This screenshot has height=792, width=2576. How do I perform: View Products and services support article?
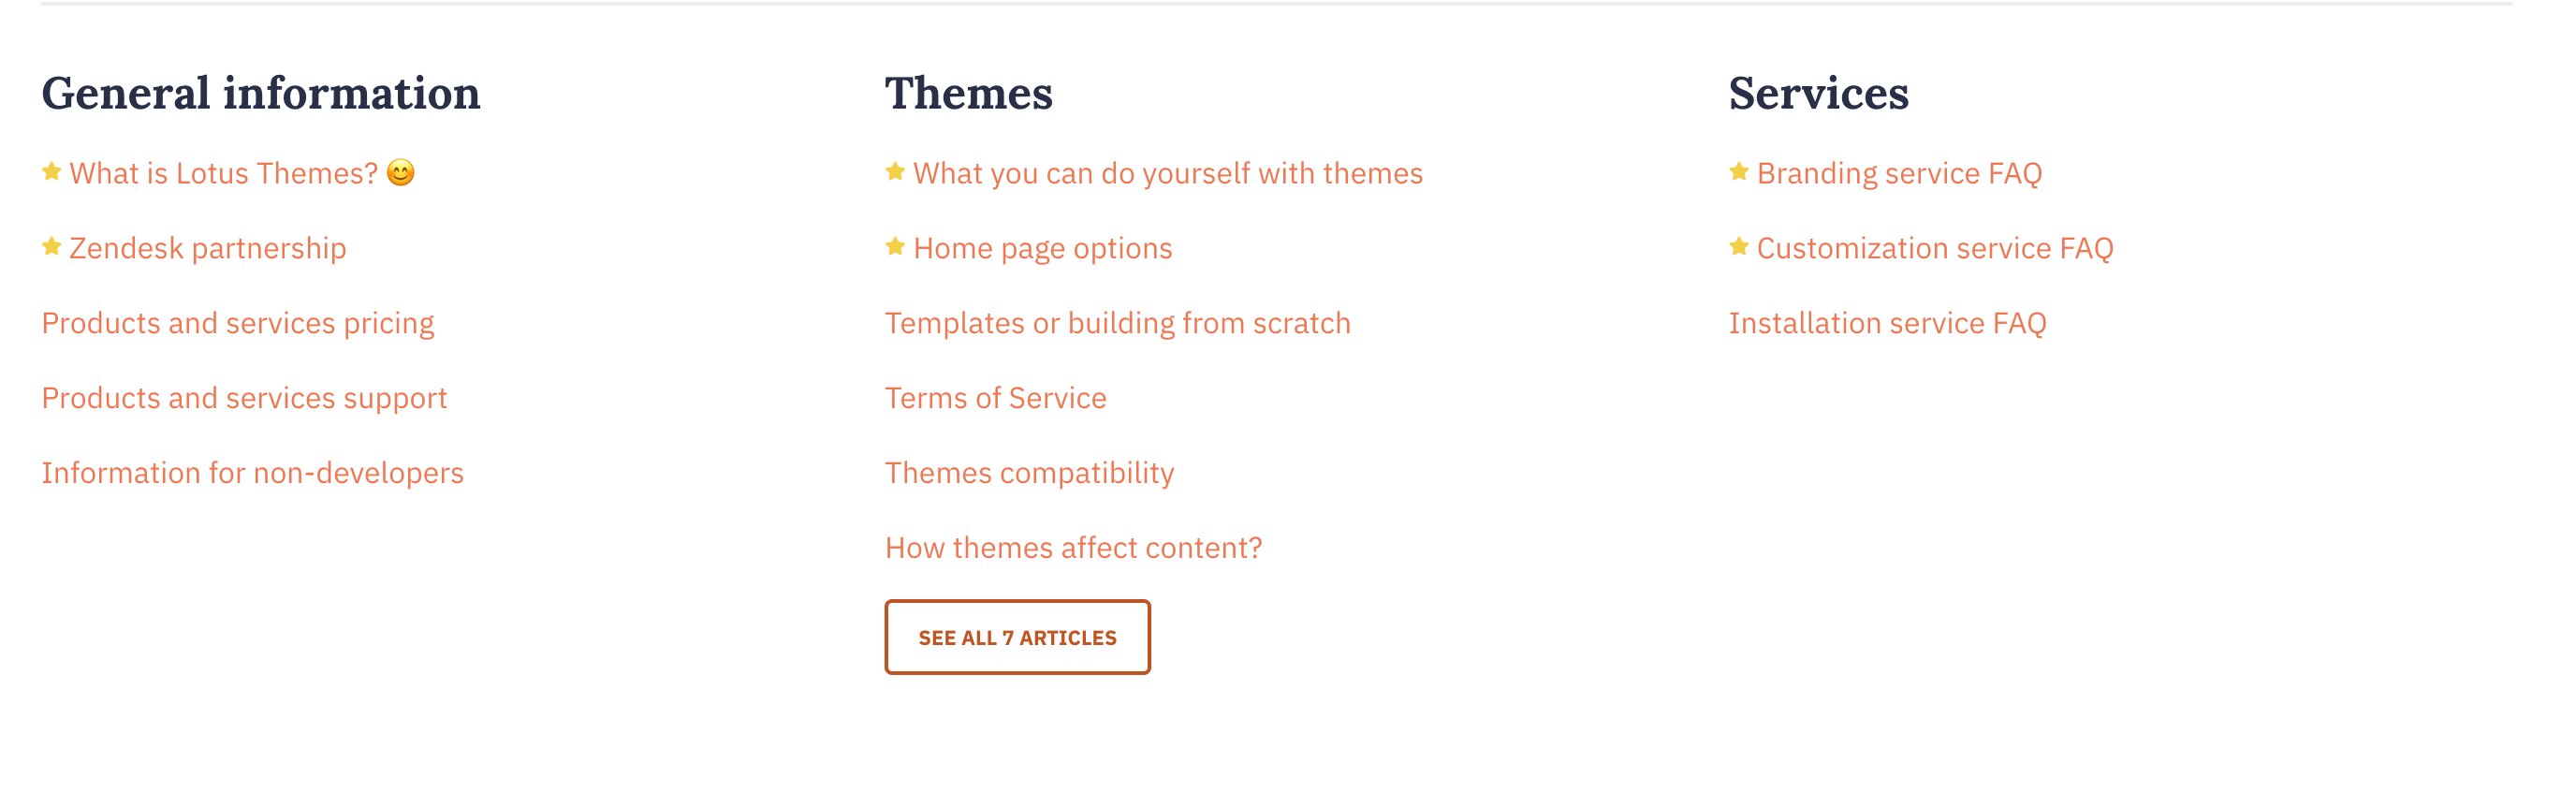(244, 398)
